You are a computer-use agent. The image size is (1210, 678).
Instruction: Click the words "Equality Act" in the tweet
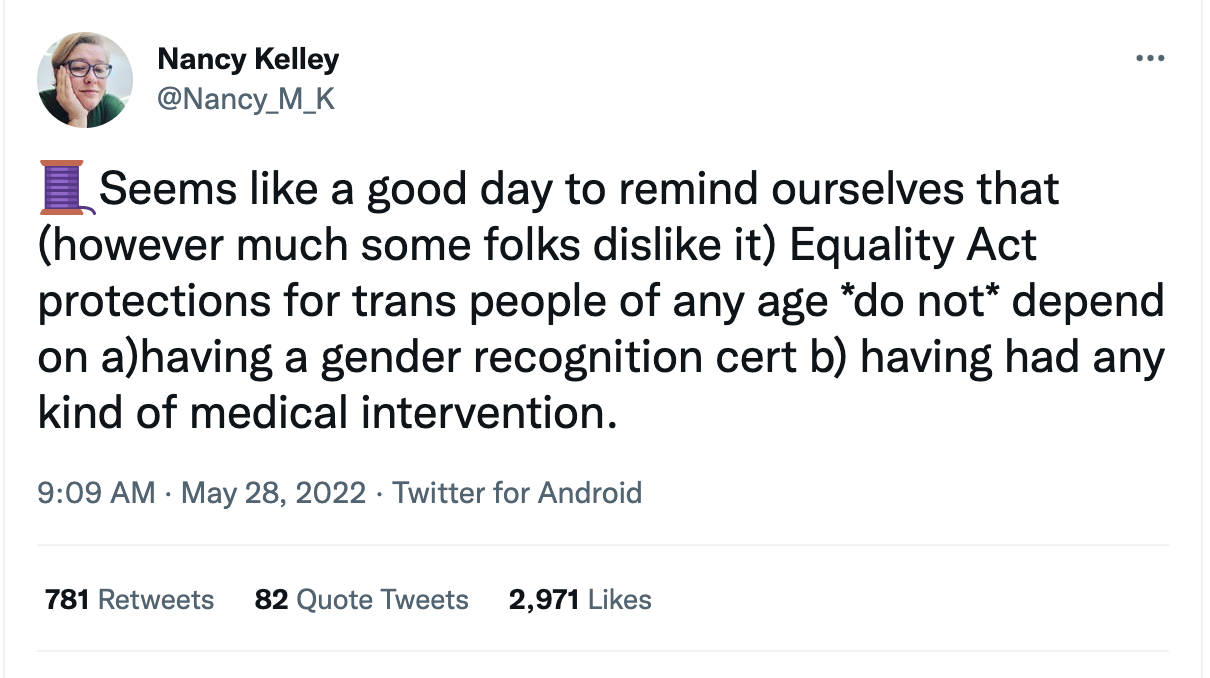coord(913,246)
